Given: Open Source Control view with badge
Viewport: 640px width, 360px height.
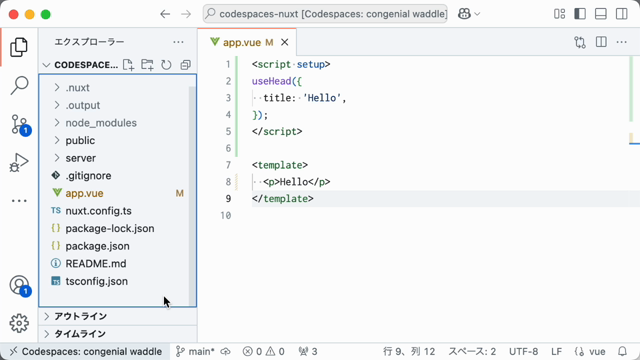Looking at the screenshot, I should pyautogui.click(x=19, y=124).
